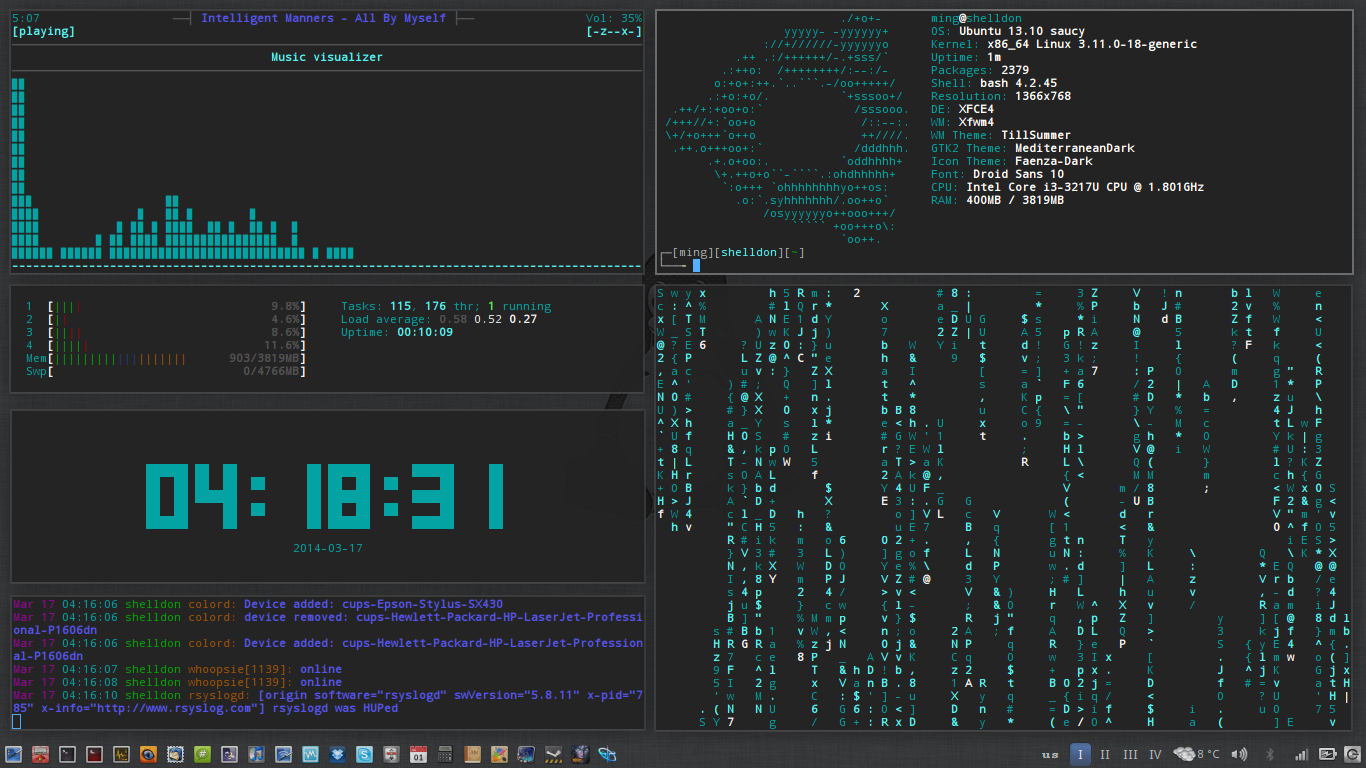Image resolution: width=1366 pixels, height=768 pixels.
Task: Click 'ming@shelldon' header in screenfetch
Action: pos(977,18)
